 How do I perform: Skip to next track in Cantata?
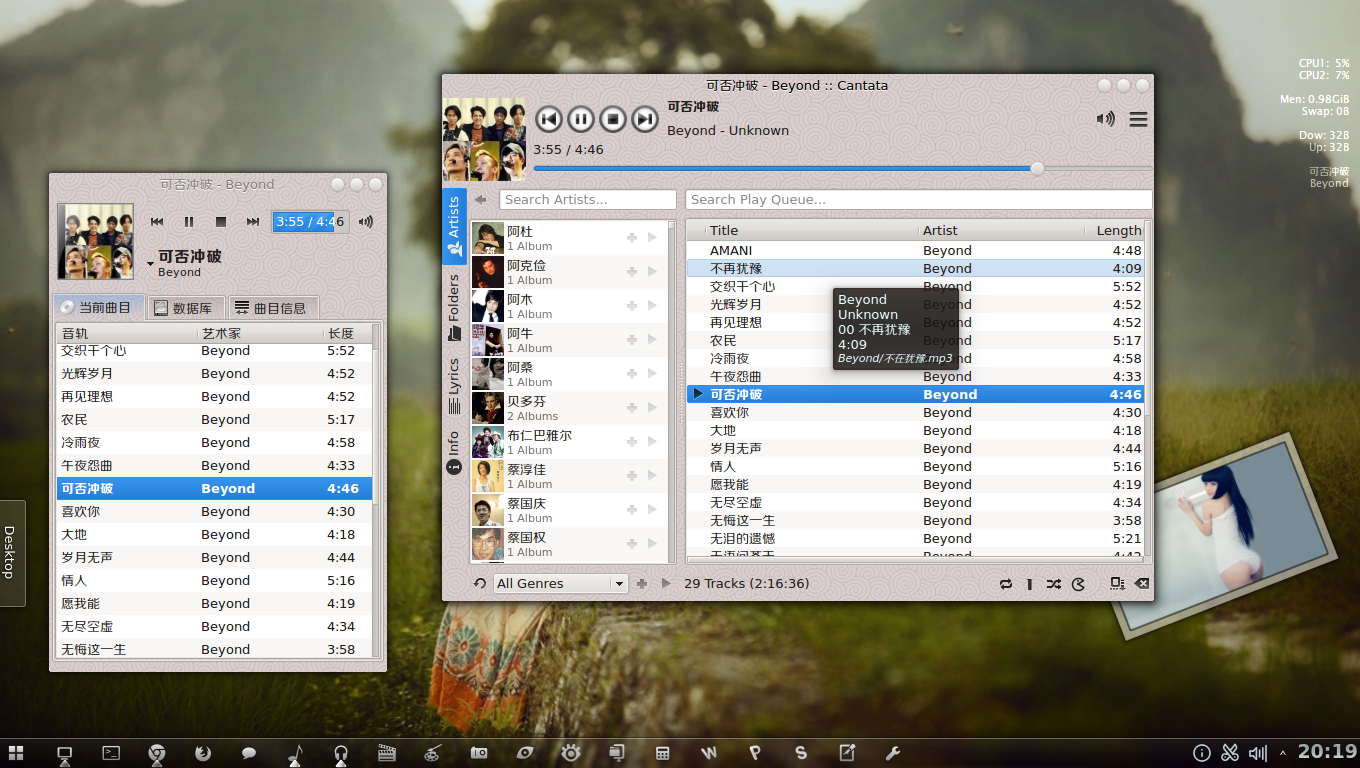pos(645,120)
